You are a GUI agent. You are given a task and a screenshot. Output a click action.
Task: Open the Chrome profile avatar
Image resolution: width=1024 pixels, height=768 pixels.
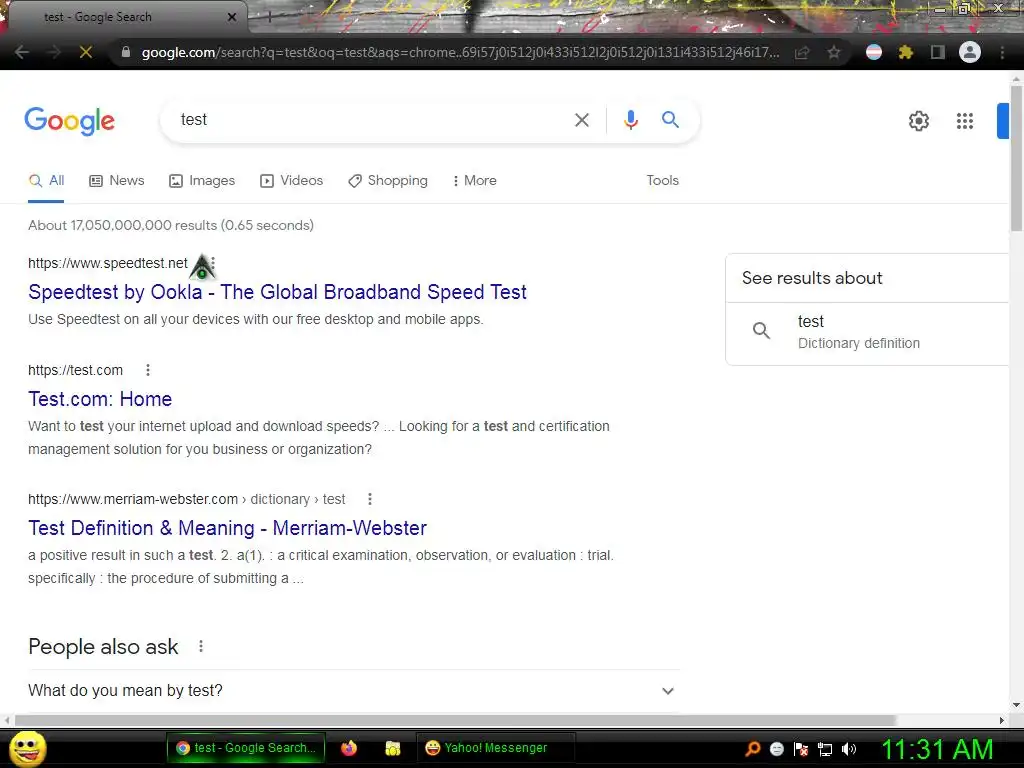970,52
